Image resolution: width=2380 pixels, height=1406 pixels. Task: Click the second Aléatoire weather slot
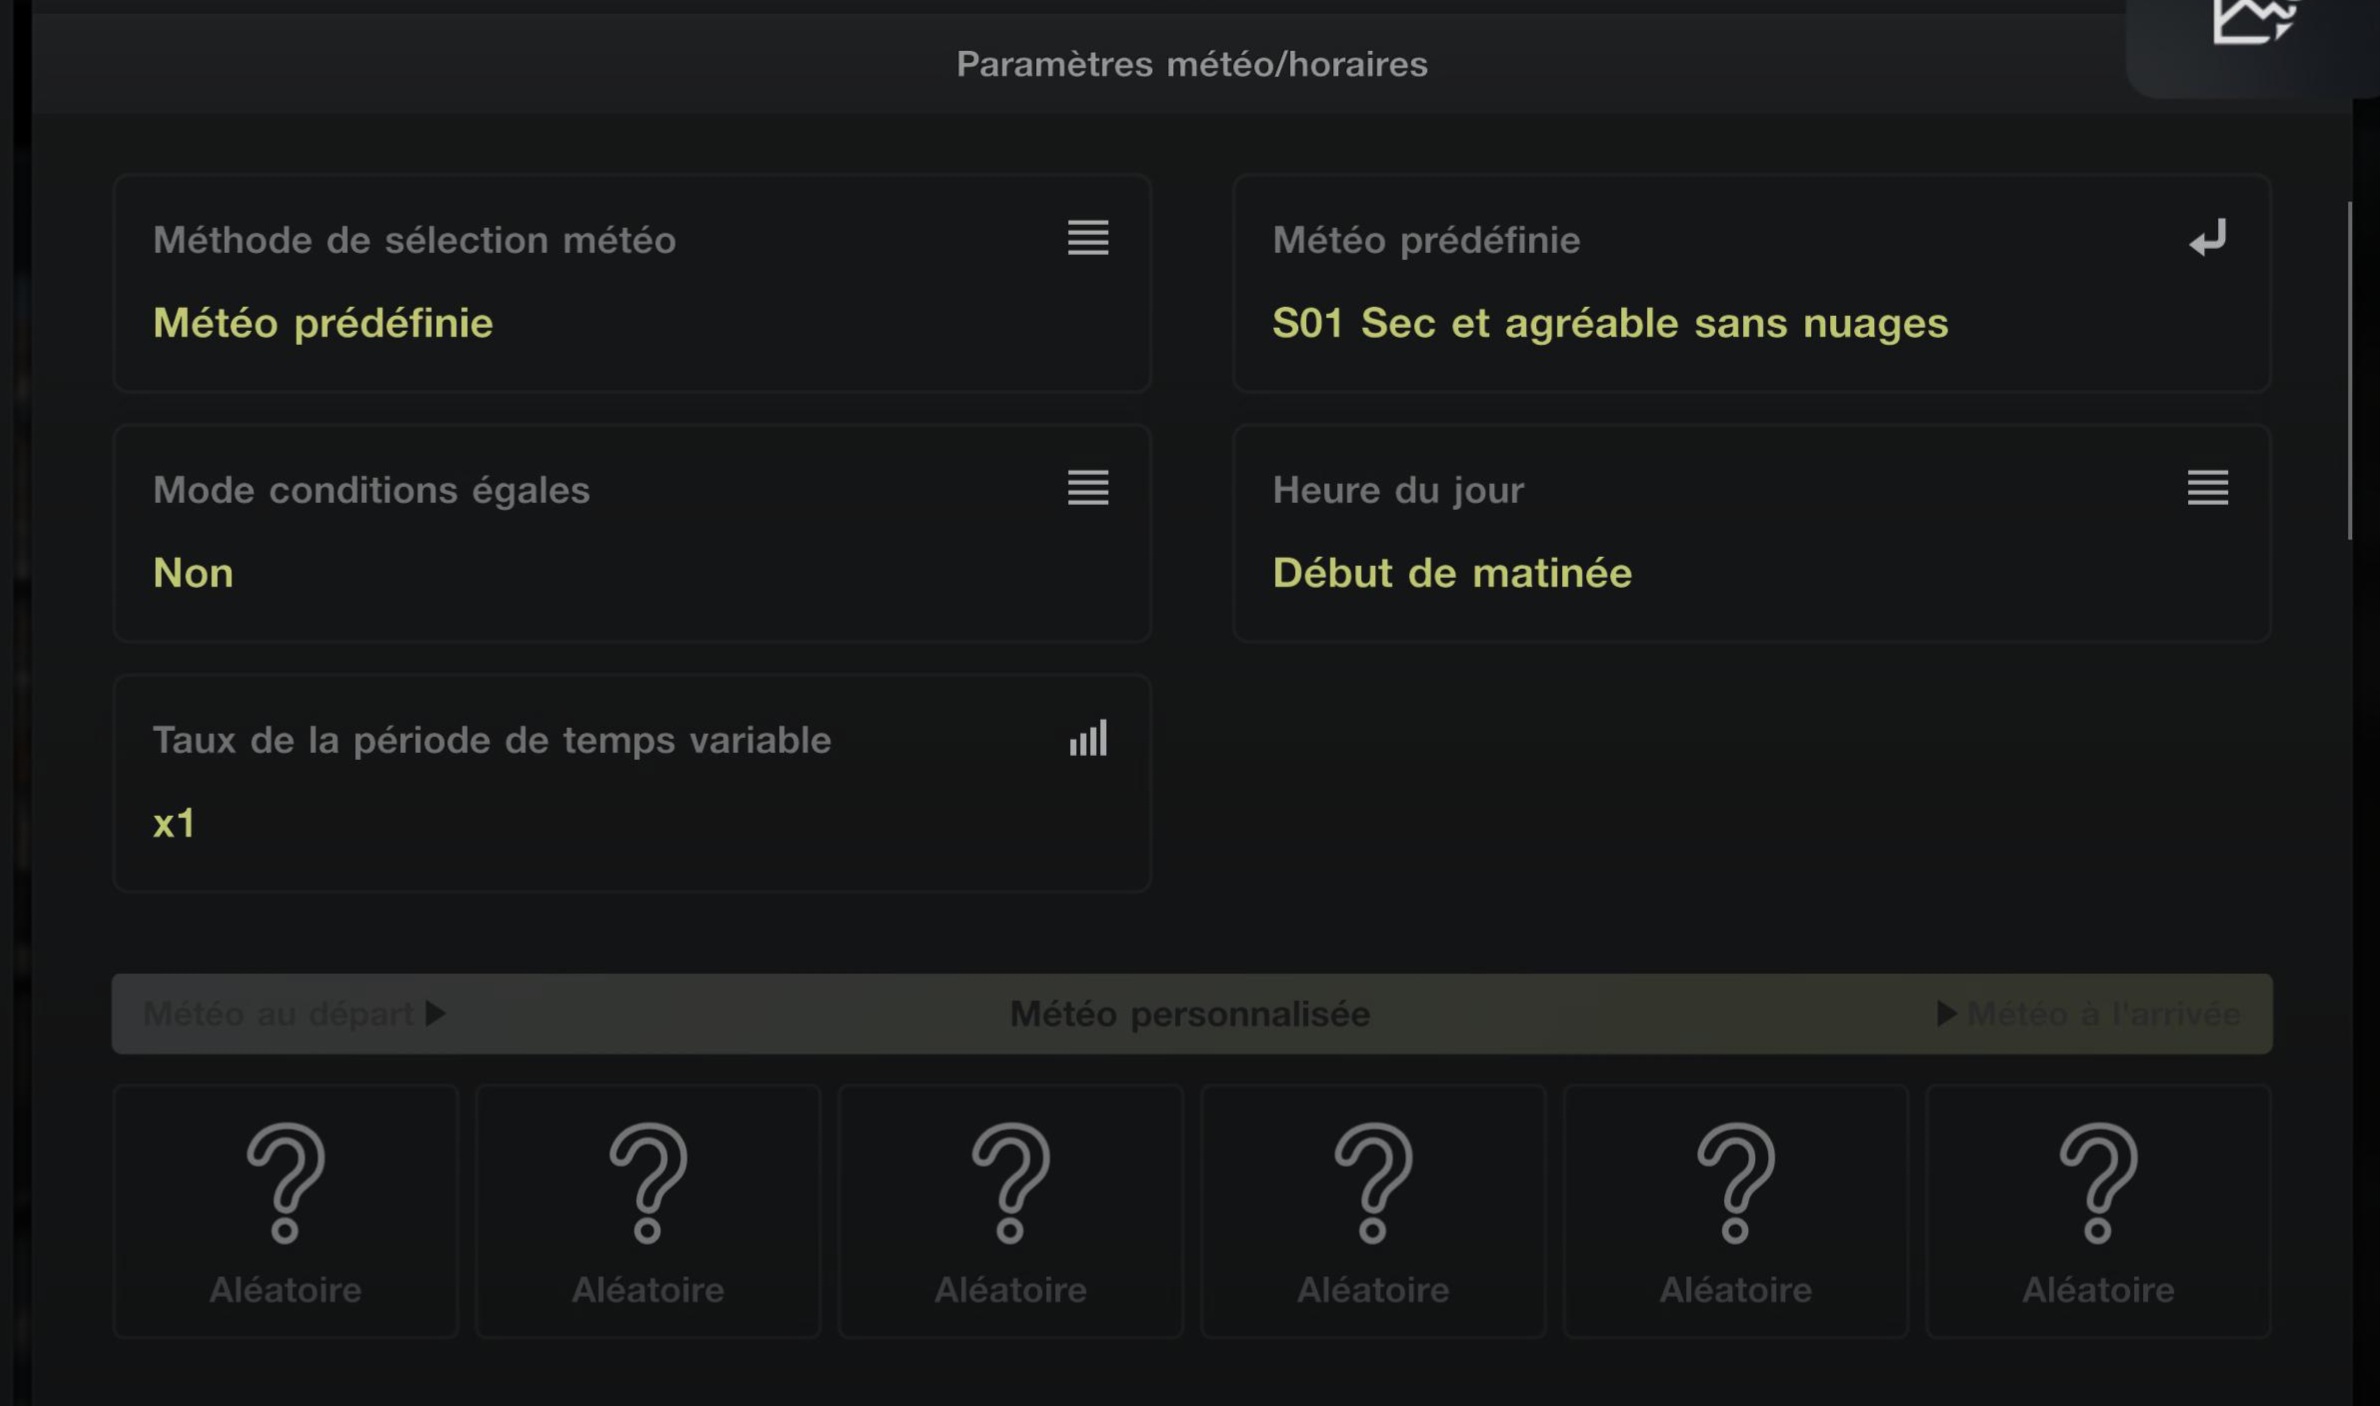[648, 1210]
